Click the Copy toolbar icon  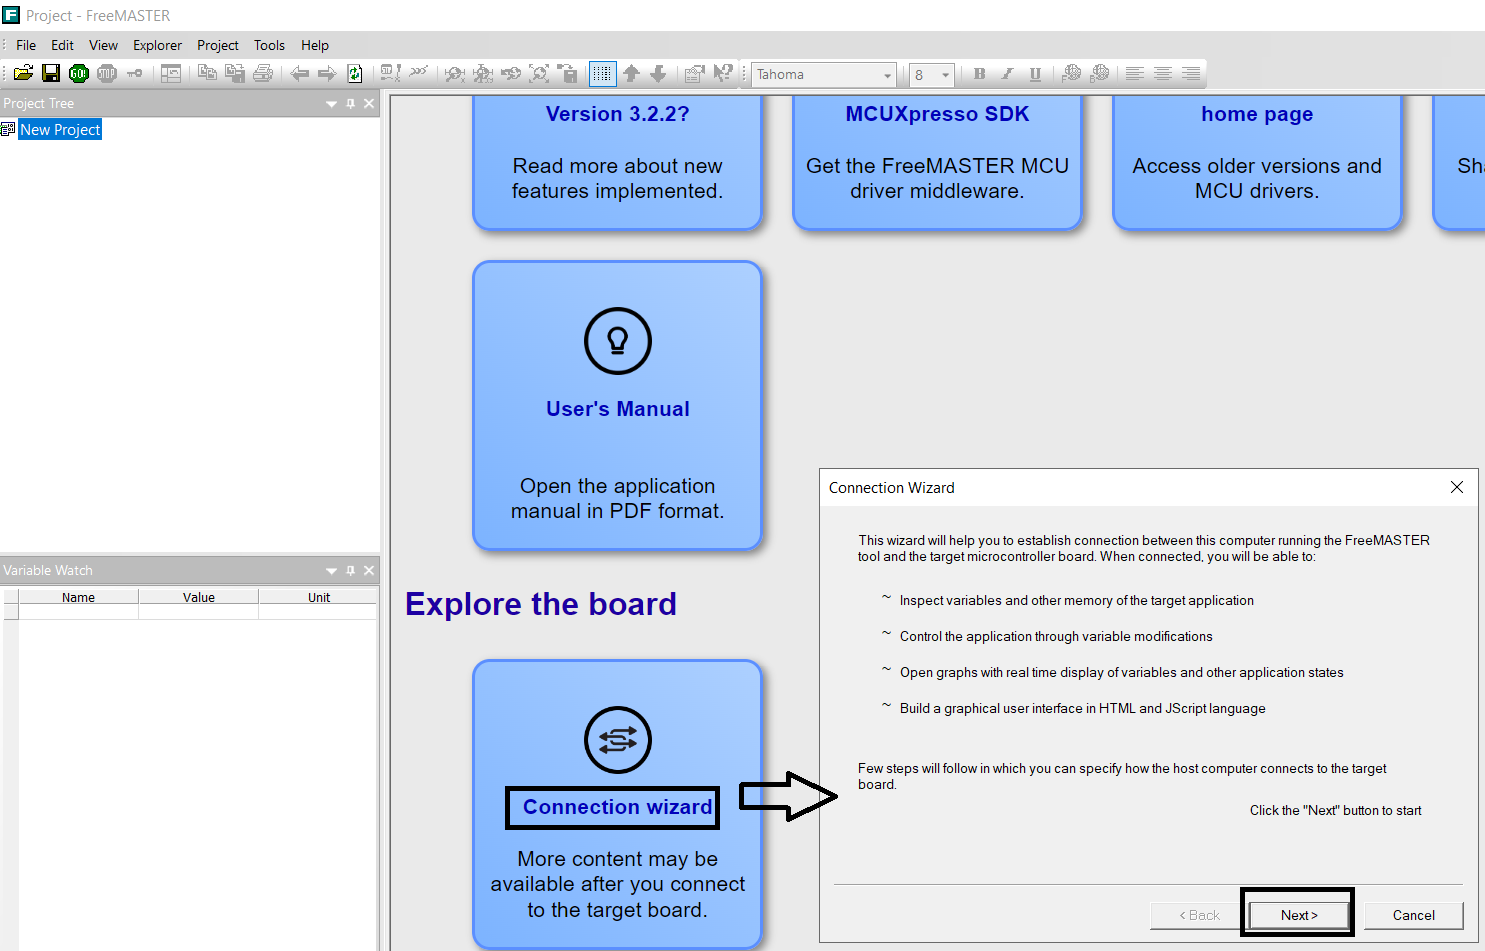pyautogui.click(x=207, y=73)
